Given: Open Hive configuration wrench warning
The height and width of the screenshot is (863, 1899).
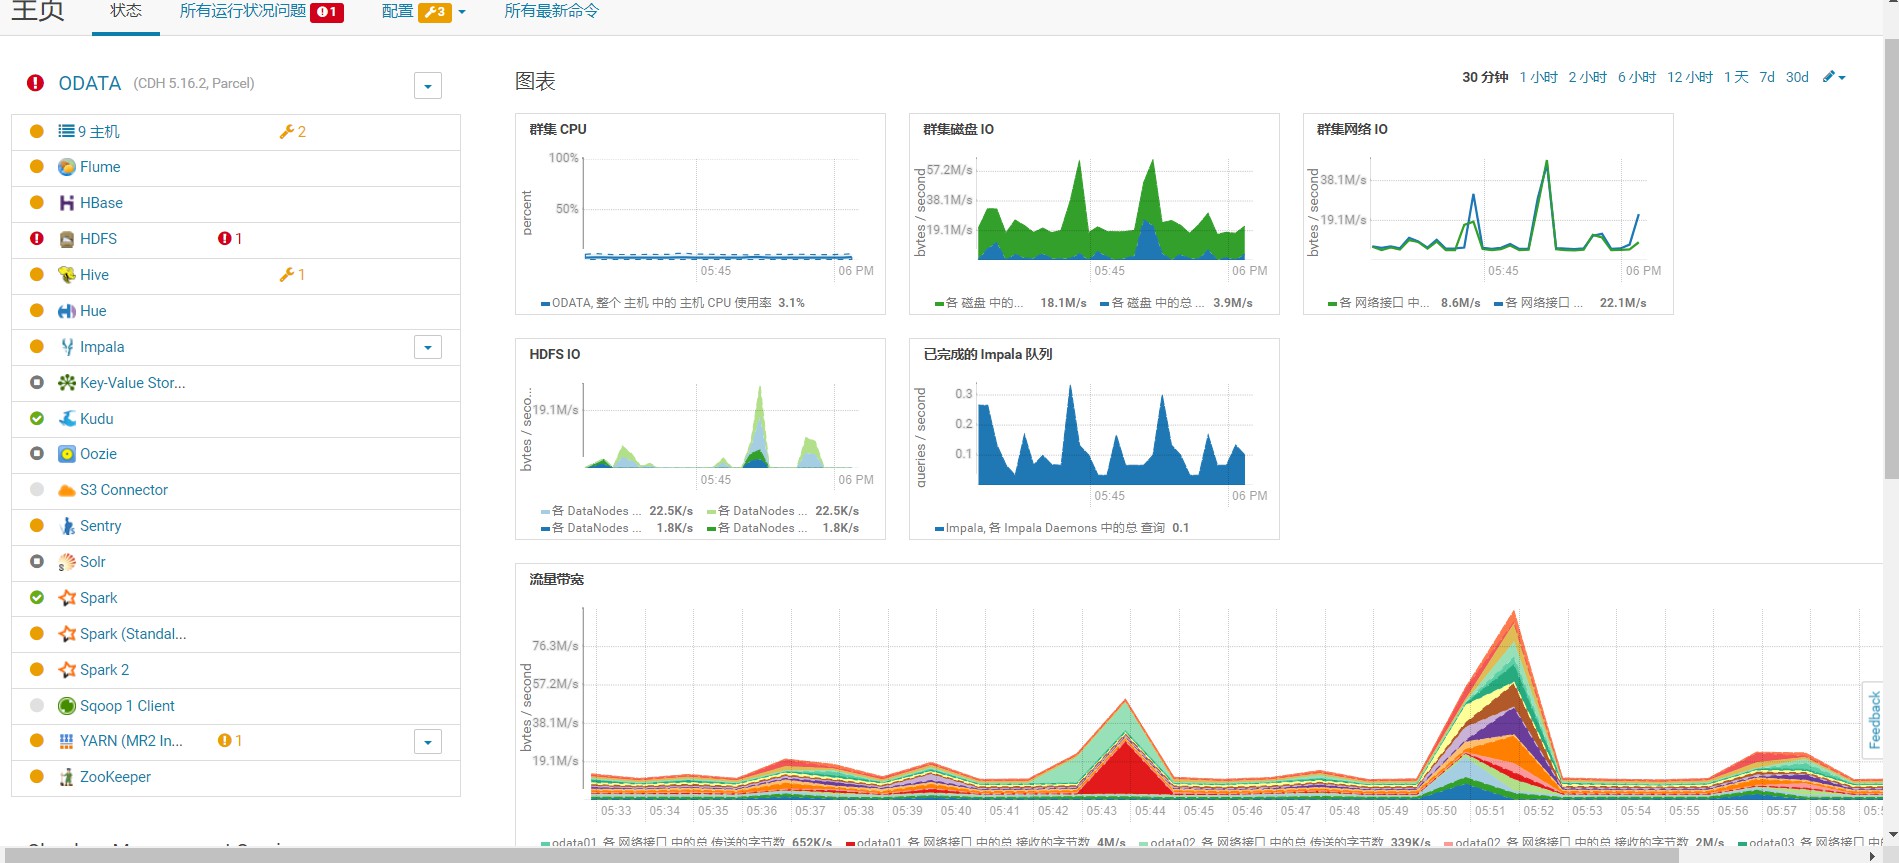Looking at the screenshot, I should 292,275.
